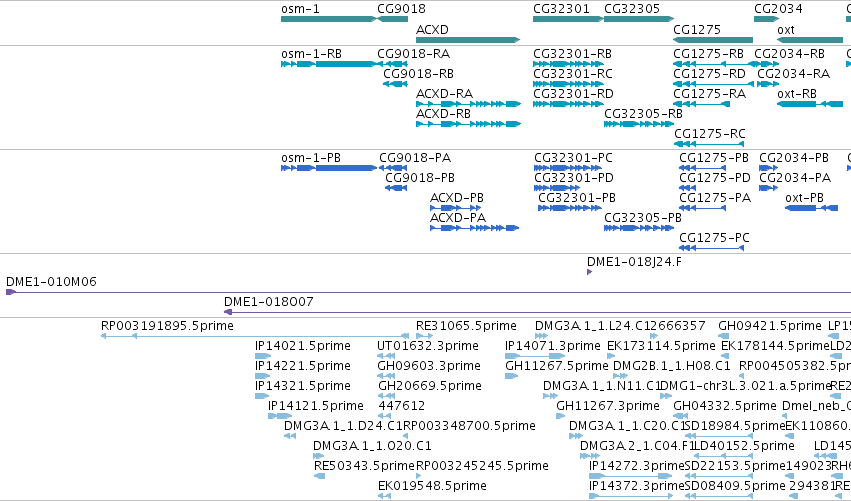Click the CG1275 gene bar
851x501 pixels.
click(713, 40)
